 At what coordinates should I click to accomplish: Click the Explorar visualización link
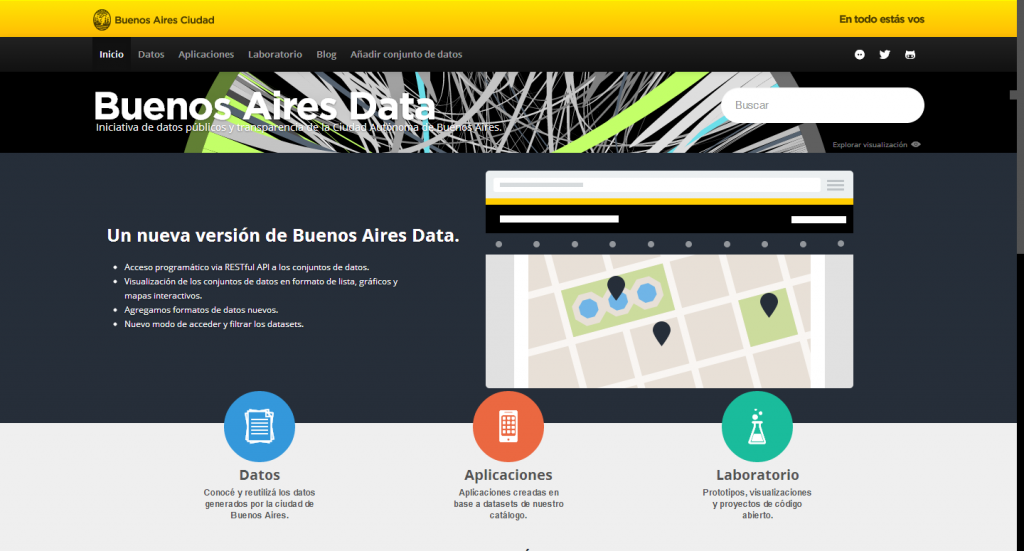[870, 145]
